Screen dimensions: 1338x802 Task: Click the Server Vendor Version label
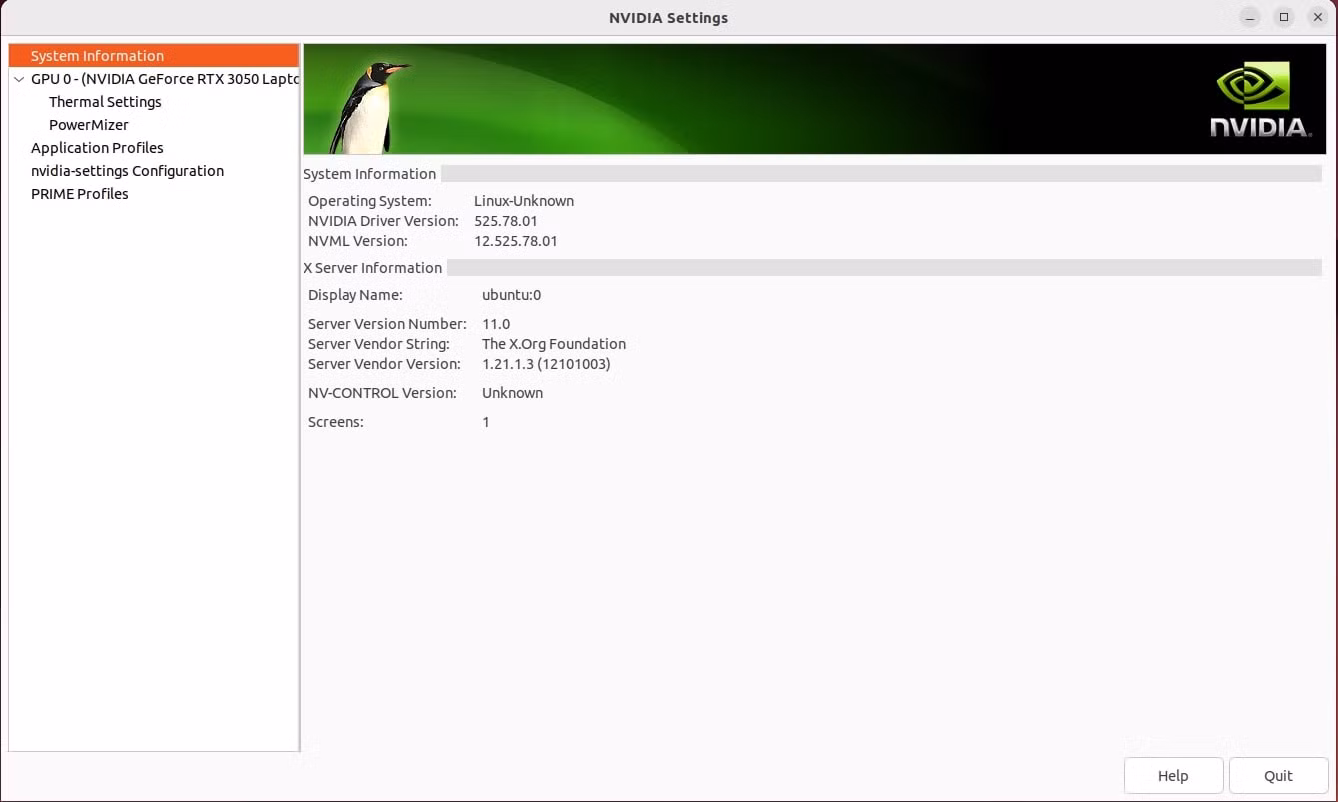click(x=384, y=364)
